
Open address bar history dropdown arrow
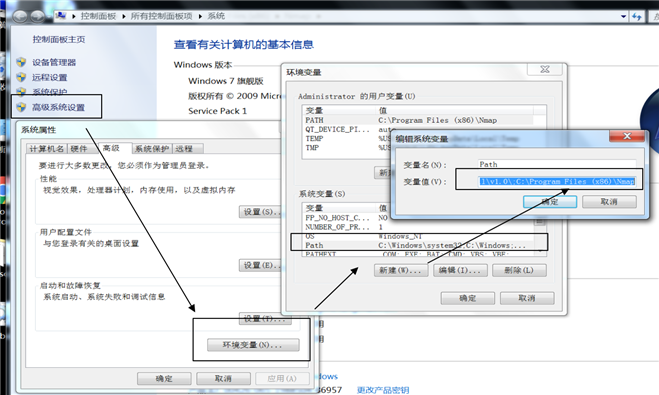(623, 16)
